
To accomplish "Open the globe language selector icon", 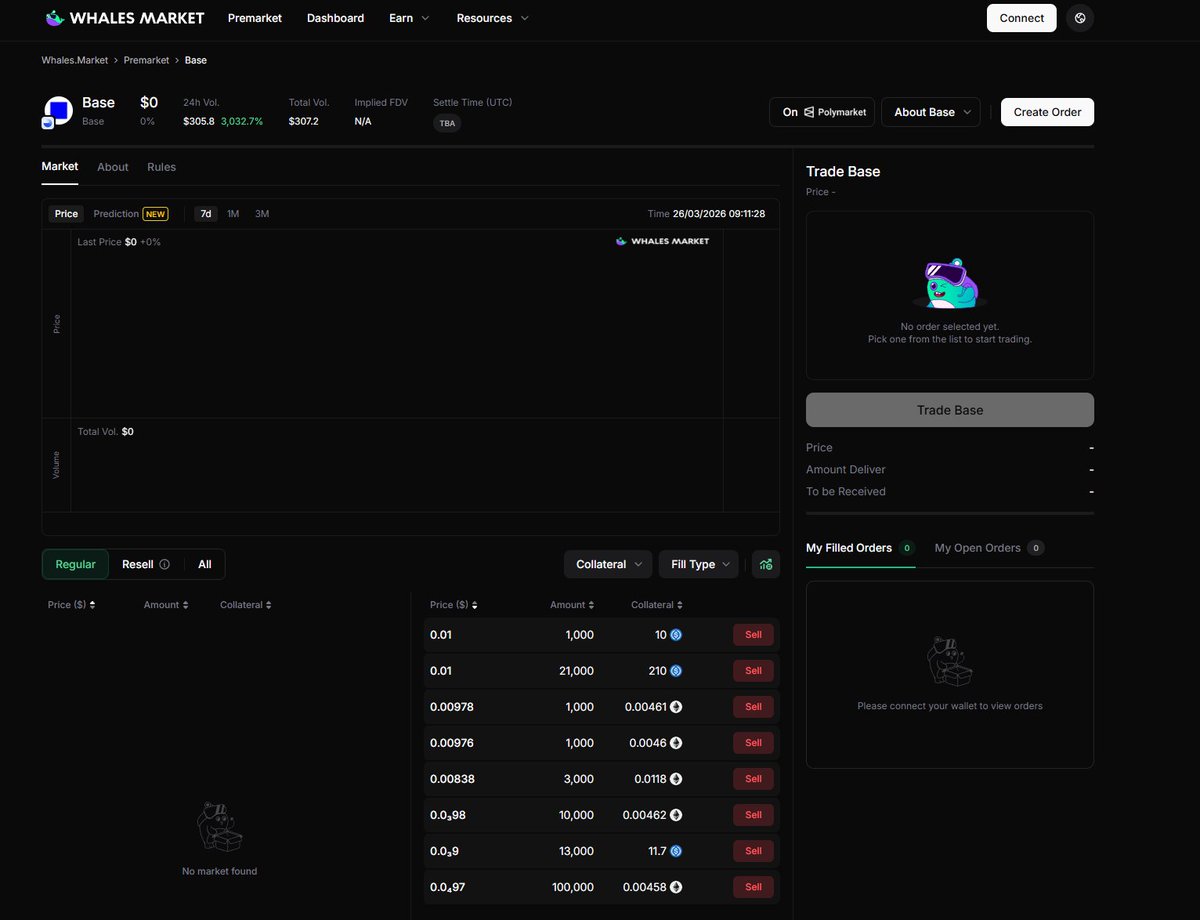I will pyautogui.click(x=1080, y=18).
